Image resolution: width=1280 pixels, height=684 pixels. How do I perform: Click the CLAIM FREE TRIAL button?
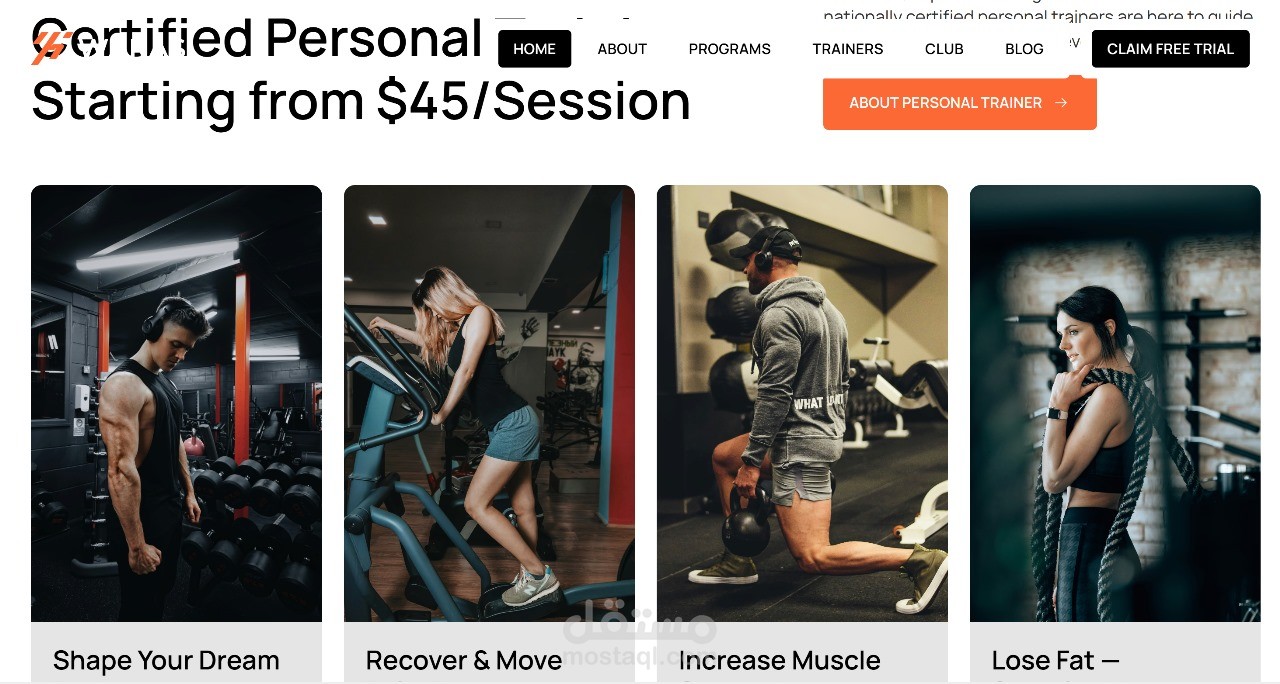pyautogui.click(x=1170, y=49)
